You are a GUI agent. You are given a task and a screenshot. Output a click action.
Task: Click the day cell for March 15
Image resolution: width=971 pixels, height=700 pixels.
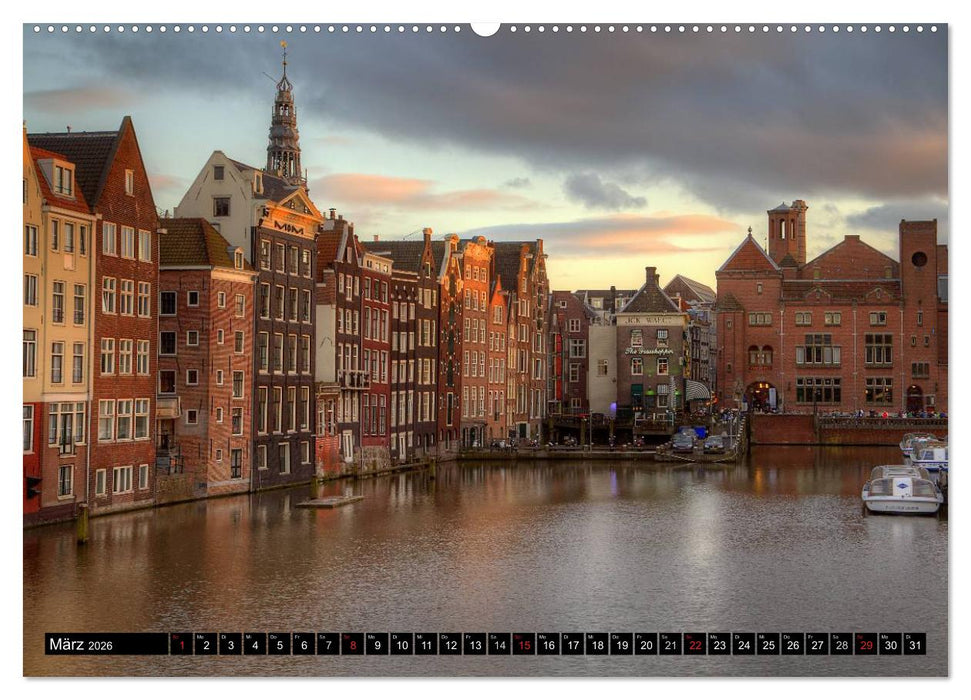coord(523,645)
